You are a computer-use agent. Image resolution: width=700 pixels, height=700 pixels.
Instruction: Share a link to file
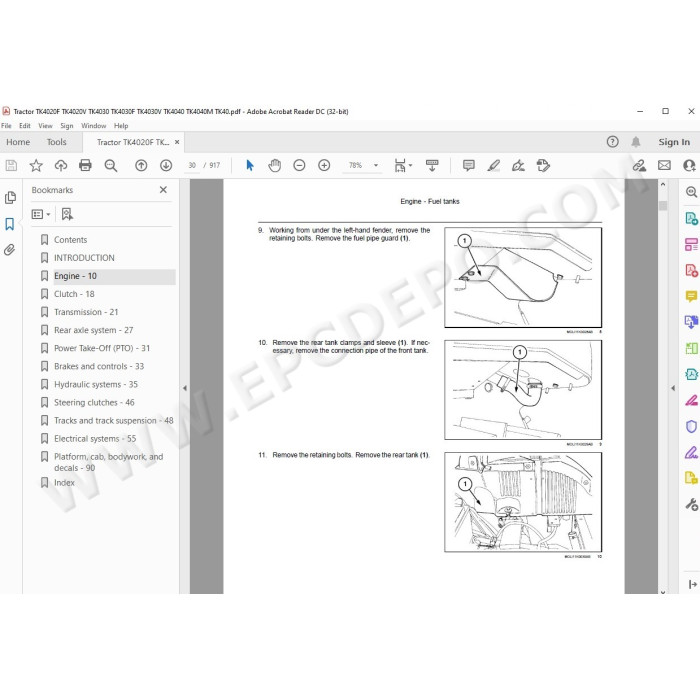639,166
